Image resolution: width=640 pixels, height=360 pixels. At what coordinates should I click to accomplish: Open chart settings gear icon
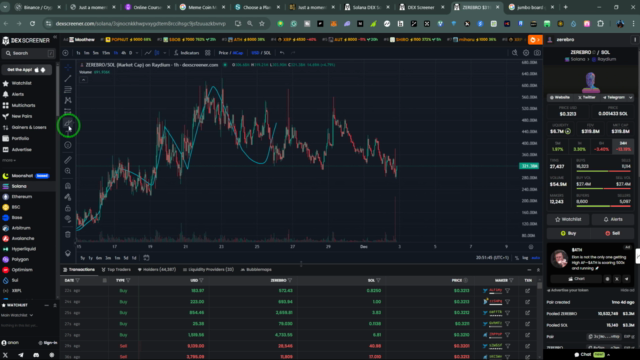coord(526,53)
